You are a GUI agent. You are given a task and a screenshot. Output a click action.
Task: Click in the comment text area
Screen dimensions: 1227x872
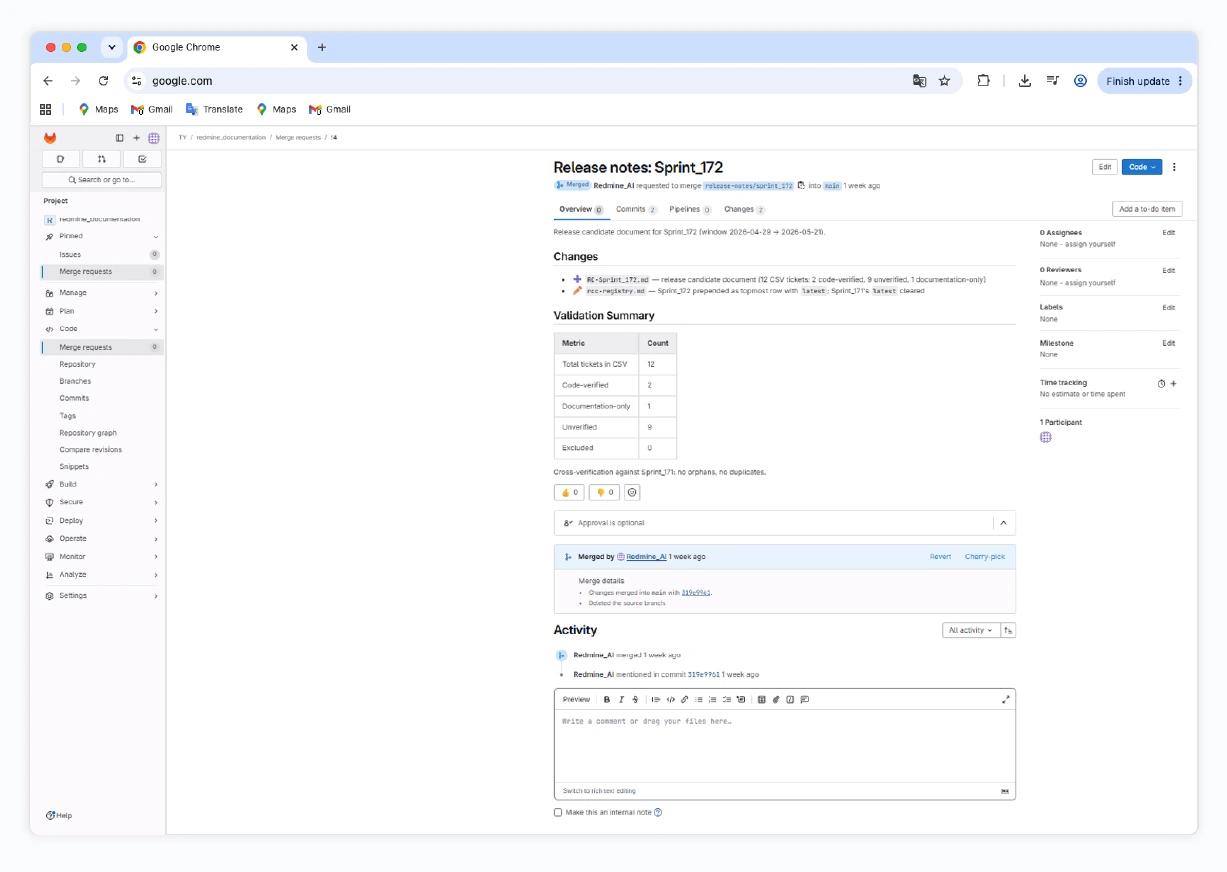coord(785,745)
